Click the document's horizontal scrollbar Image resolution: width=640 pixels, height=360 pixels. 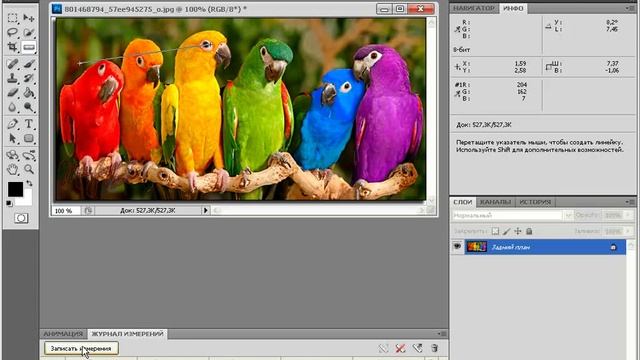coord(319,210)
